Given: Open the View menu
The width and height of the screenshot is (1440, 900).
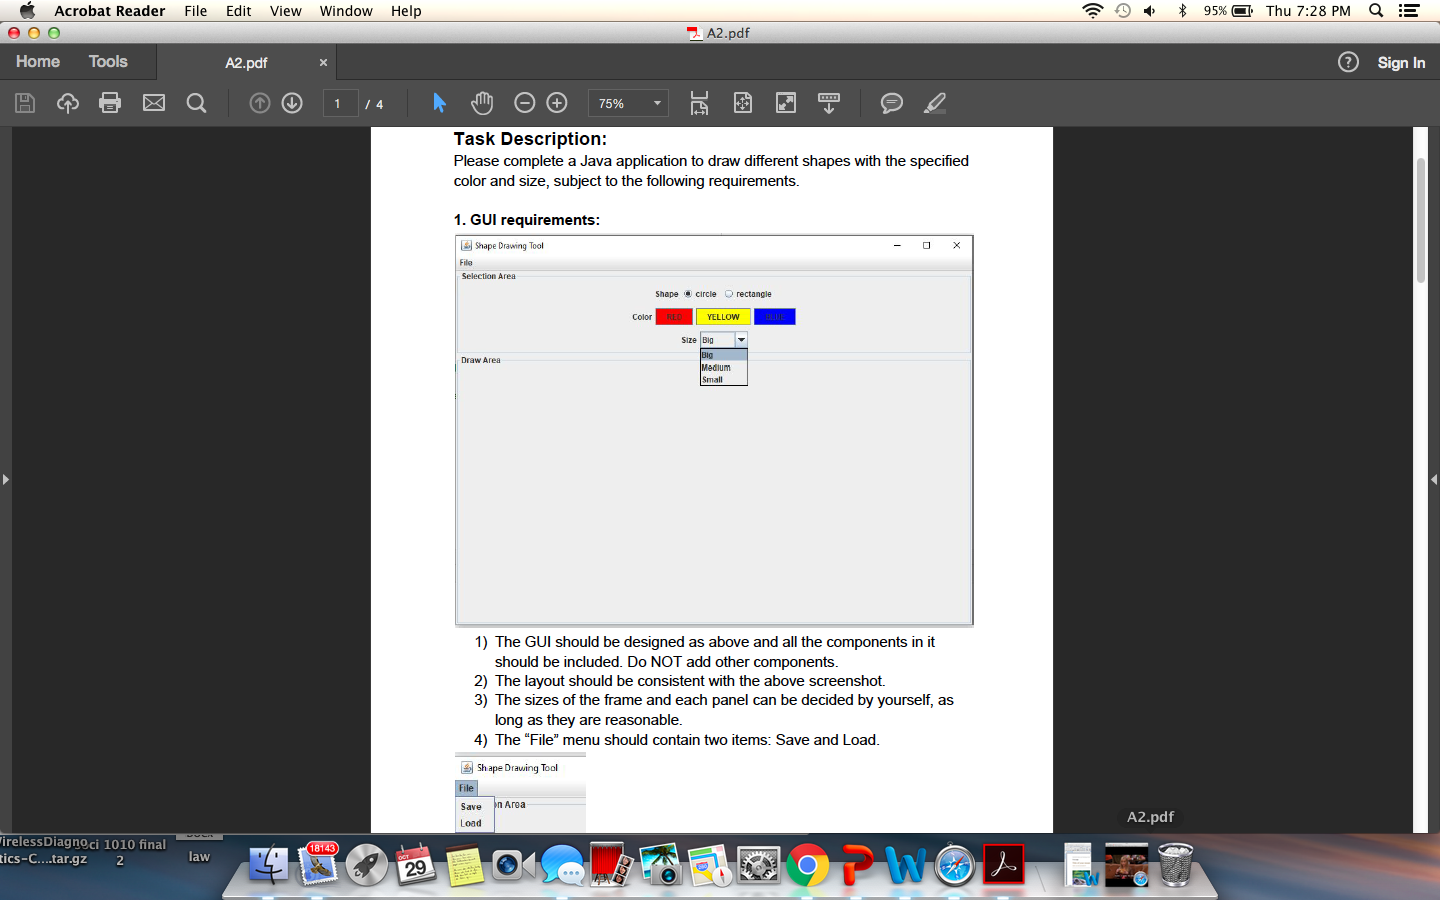Looking at the screenshot, I should (286, 11).
